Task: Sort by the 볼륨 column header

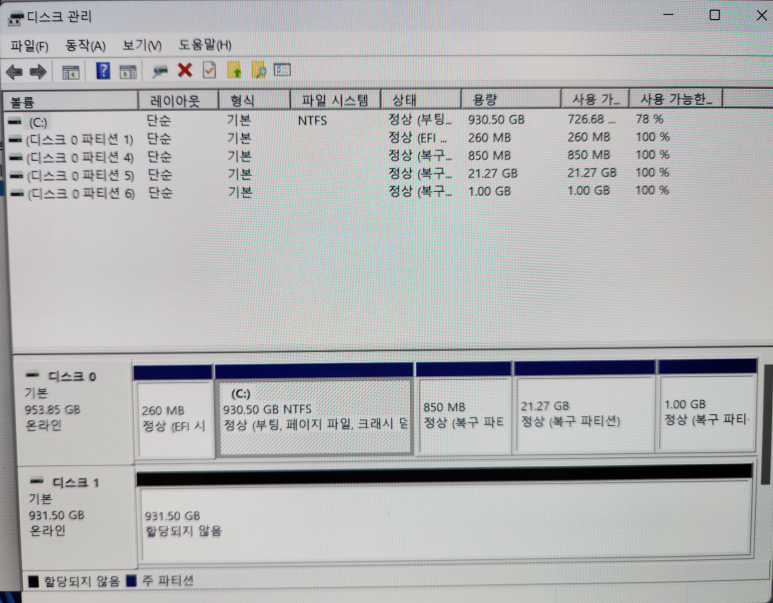Action: click(x=70, y=102)
